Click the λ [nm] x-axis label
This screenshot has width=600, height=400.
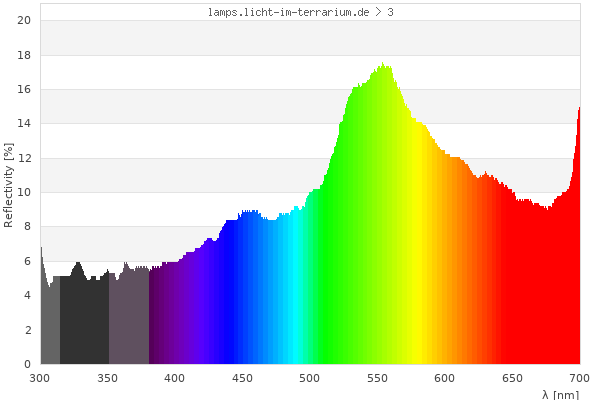pyautogui.click(x=574, y=394)
